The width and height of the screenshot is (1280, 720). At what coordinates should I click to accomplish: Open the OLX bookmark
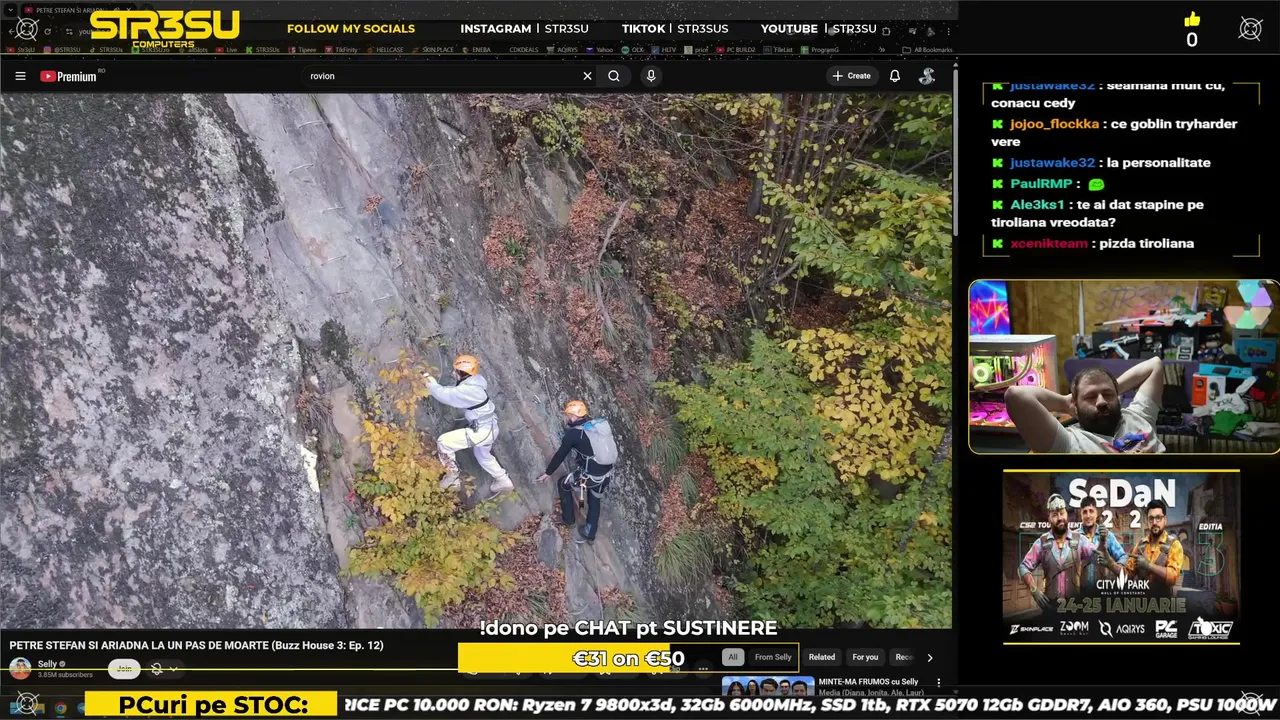(x=633, y=50)
